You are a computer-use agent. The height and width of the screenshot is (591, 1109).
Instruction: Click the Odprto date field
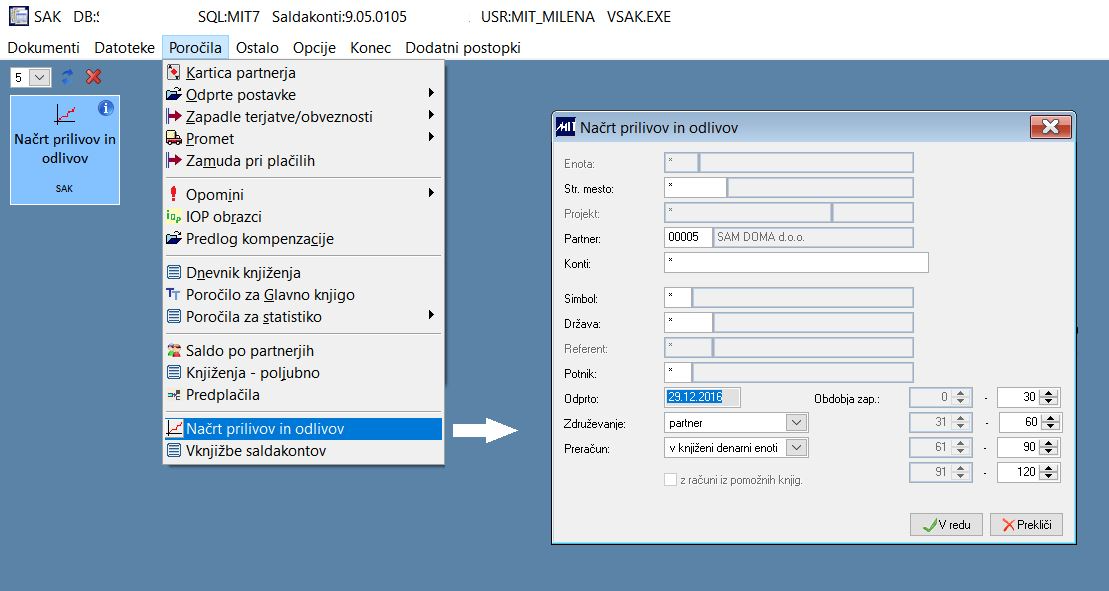[702, 397]
